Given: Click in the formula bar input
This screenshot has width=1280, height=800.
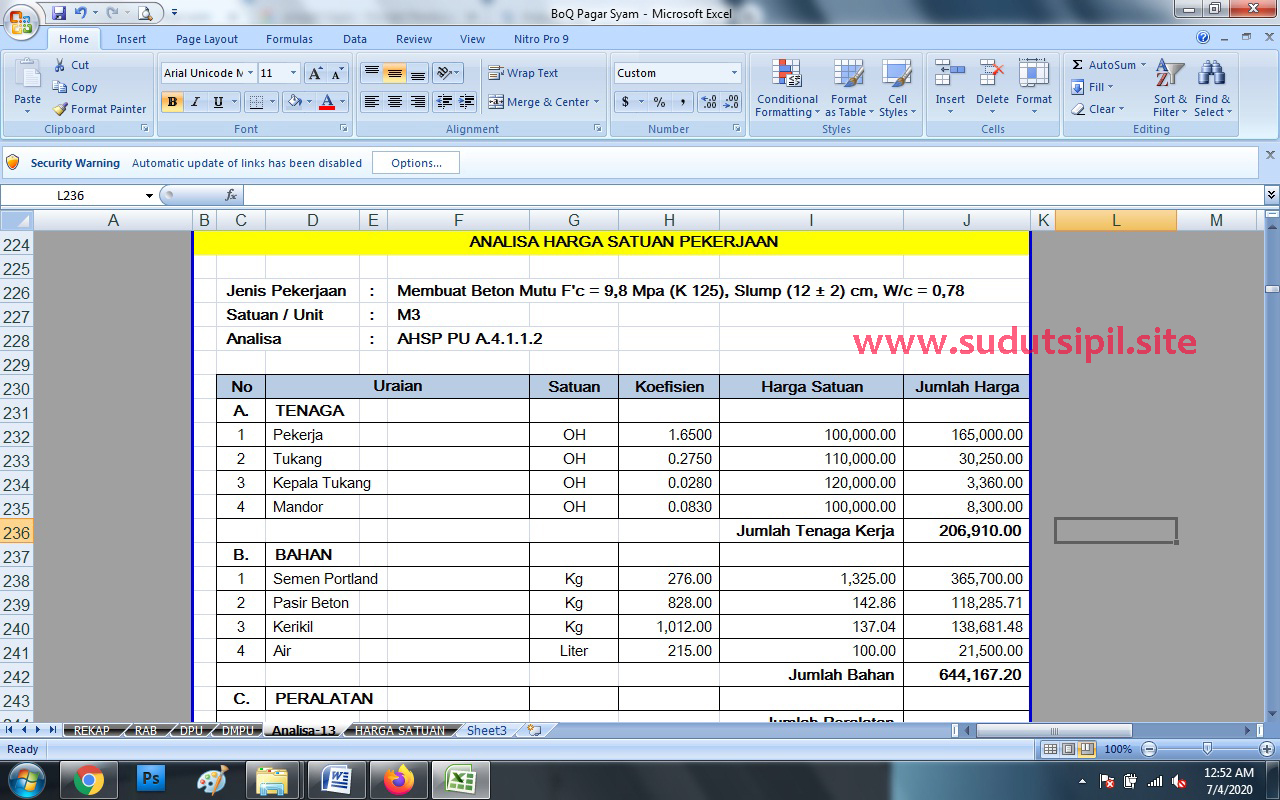Looking at the screenshot, I should (752, 195).
